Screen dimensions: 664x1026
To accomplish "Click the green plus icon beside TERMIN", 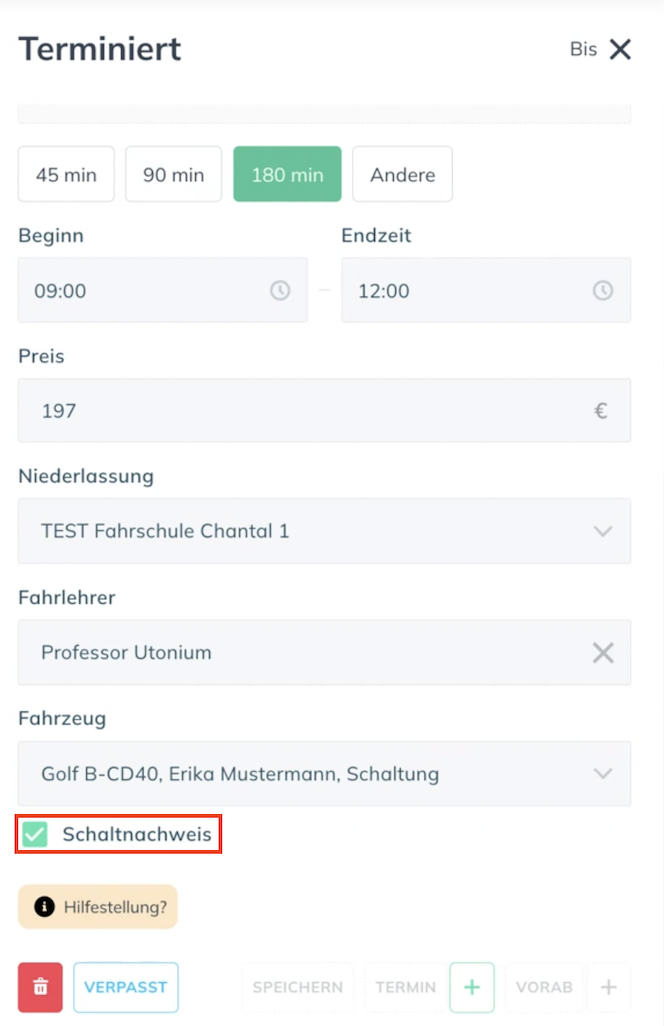I will click(472, 987).
